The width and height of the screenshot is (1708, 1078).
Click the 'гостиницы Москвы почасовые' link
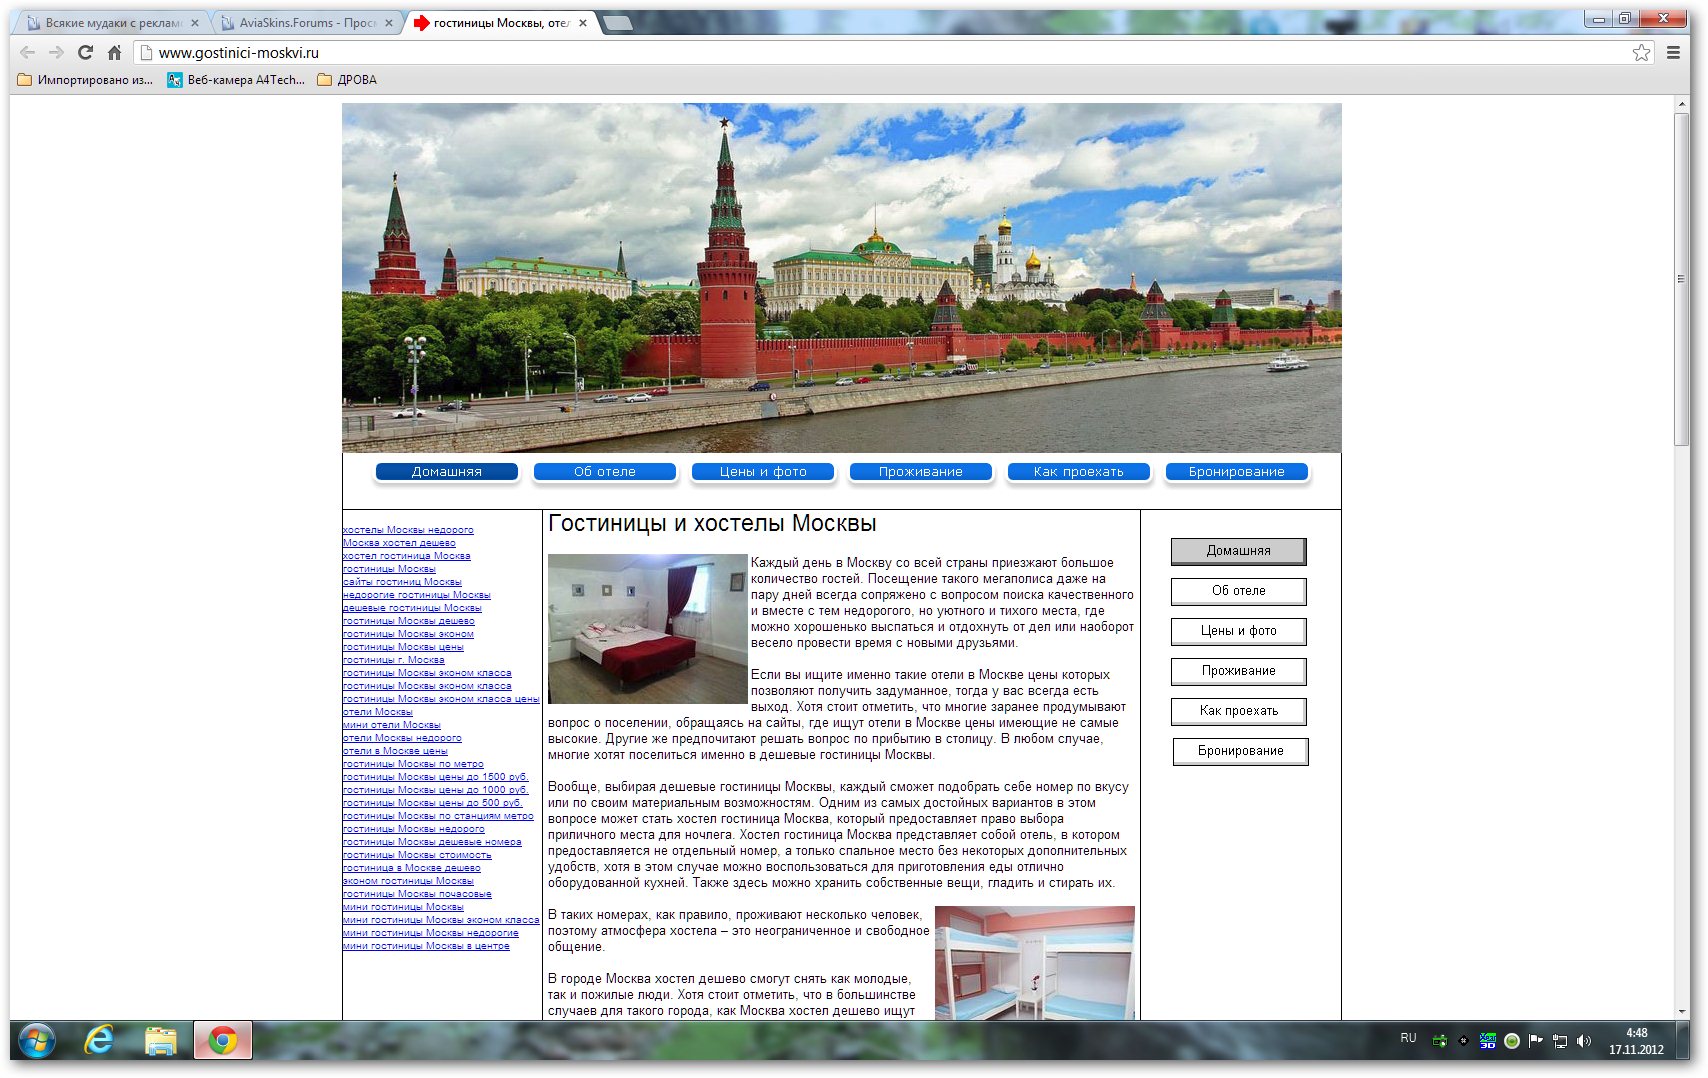(x=417, y=894)
